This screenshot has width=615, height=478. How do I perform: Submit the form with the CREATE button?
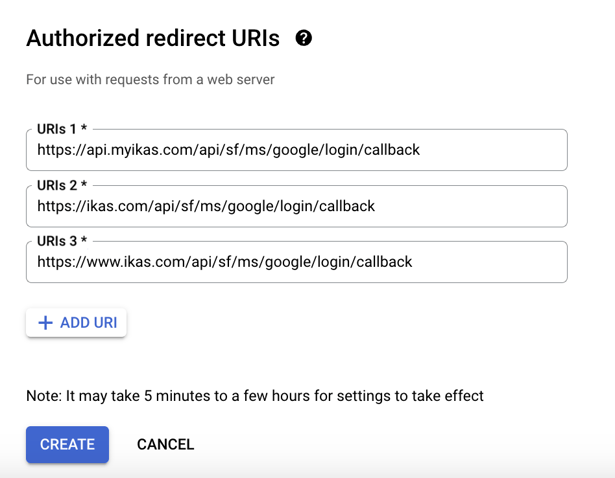tap(67, 444)
